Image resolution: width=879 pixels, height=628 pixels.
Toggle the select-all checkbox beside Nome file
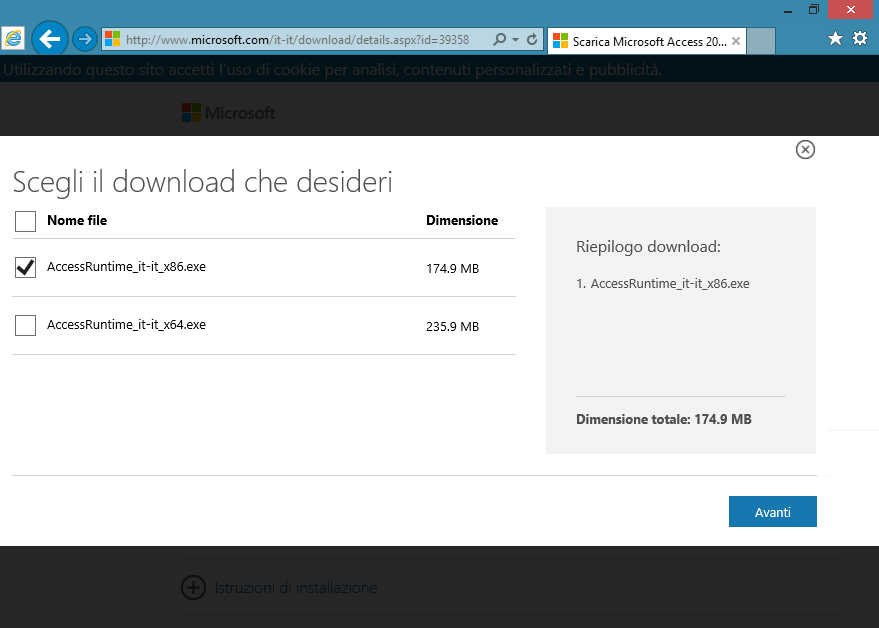click(x=26, y=221)
